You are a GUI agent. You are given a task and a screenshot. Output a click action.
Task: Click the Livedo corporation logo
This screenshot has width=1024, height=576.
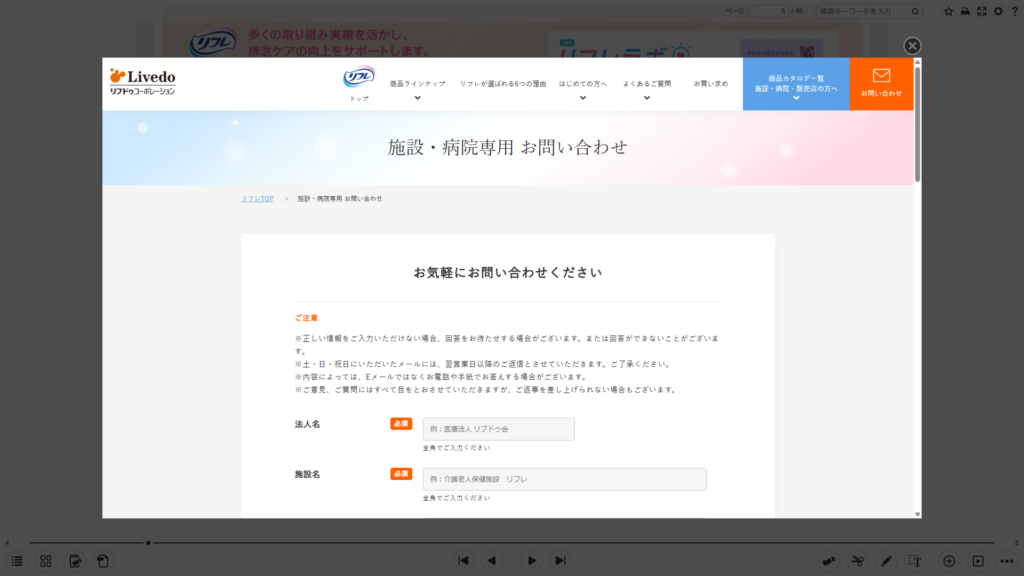(142, 82)
